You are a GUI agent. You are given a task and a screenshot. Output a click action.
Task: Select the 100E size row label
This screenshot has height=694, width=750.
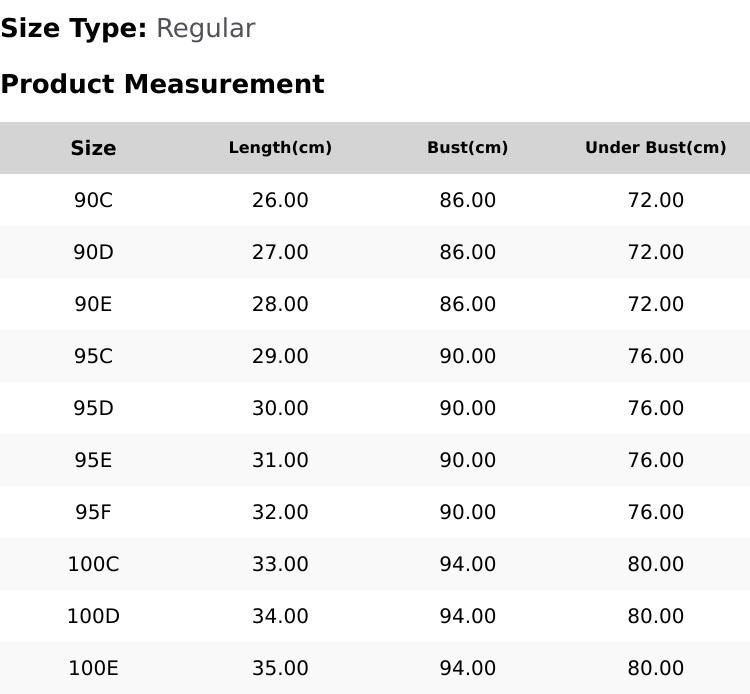point(93,669)
